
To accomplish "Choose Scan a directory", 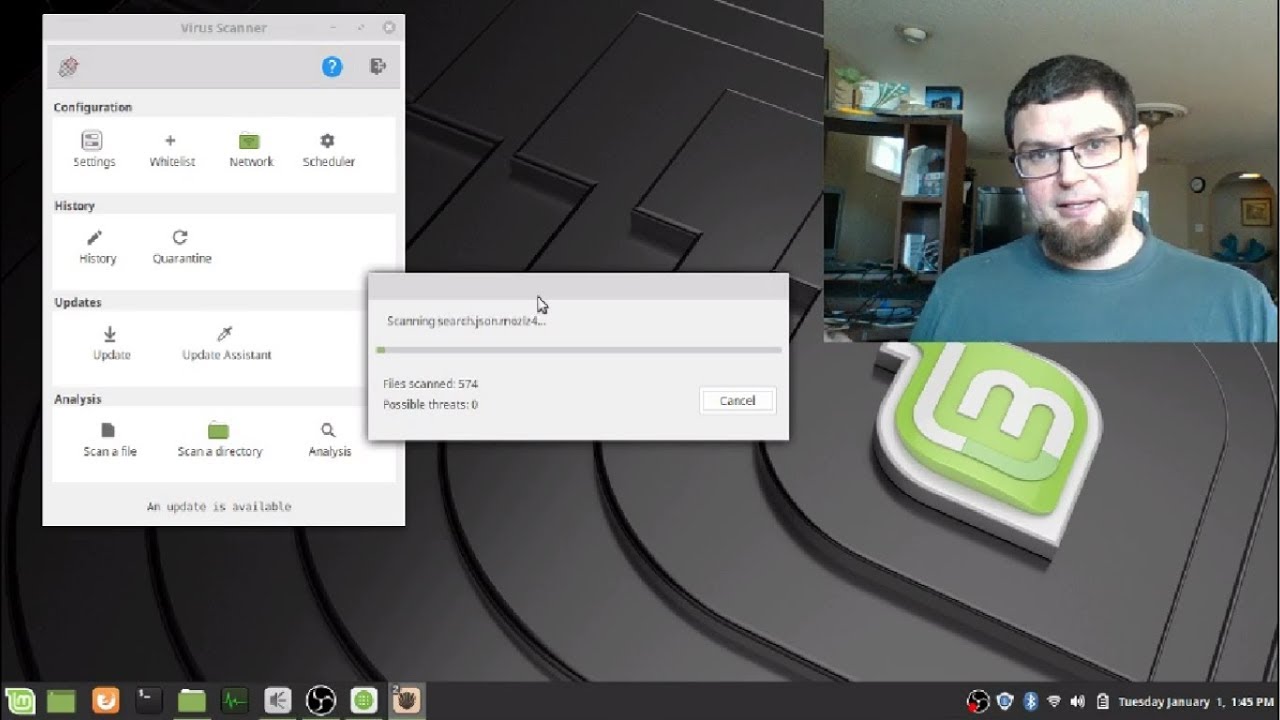I will (219, 440).
